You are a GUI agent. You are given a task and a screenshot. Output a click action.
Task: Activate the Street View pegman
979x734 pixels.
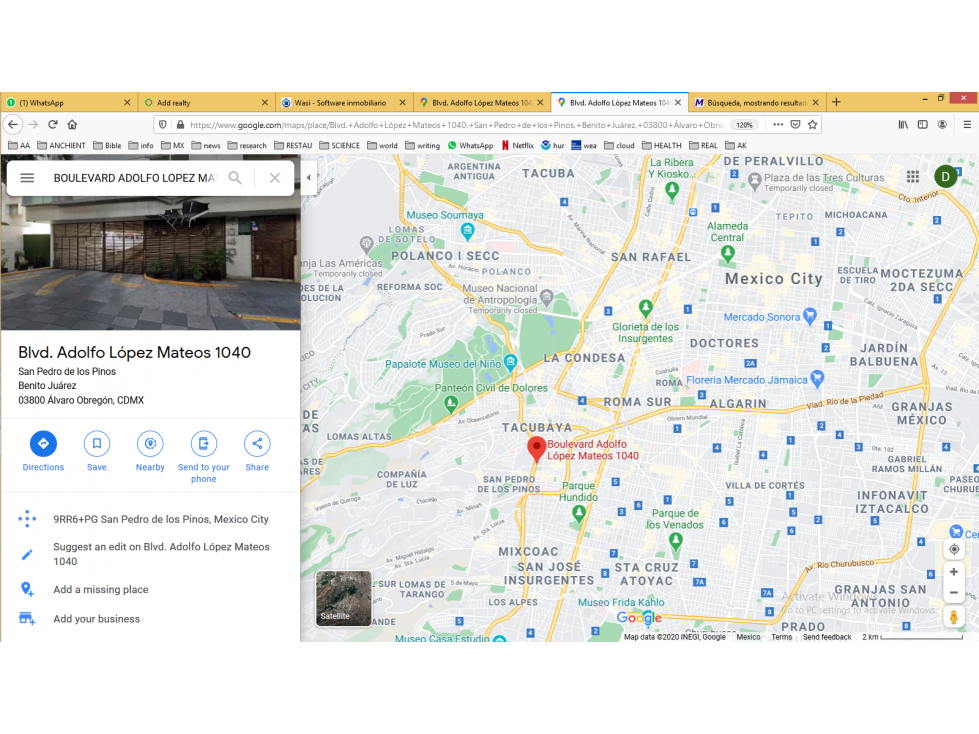[954, 617]
